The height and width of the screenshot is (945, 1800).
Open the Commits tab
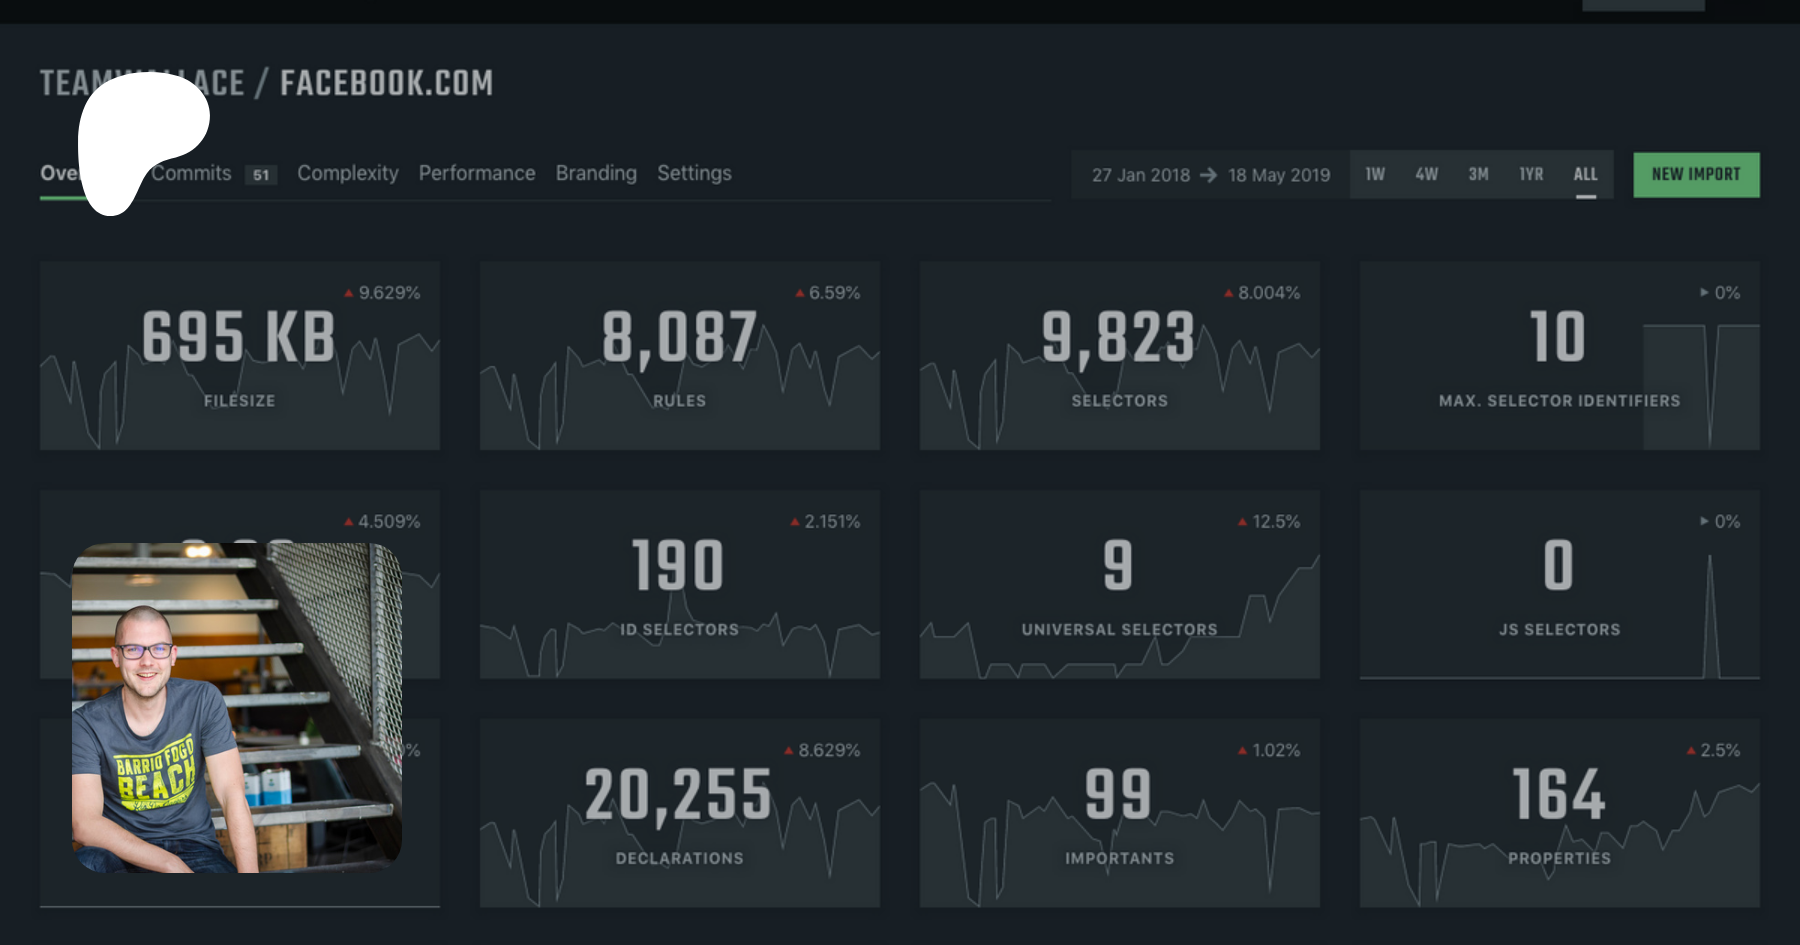(x=192, y=174)
